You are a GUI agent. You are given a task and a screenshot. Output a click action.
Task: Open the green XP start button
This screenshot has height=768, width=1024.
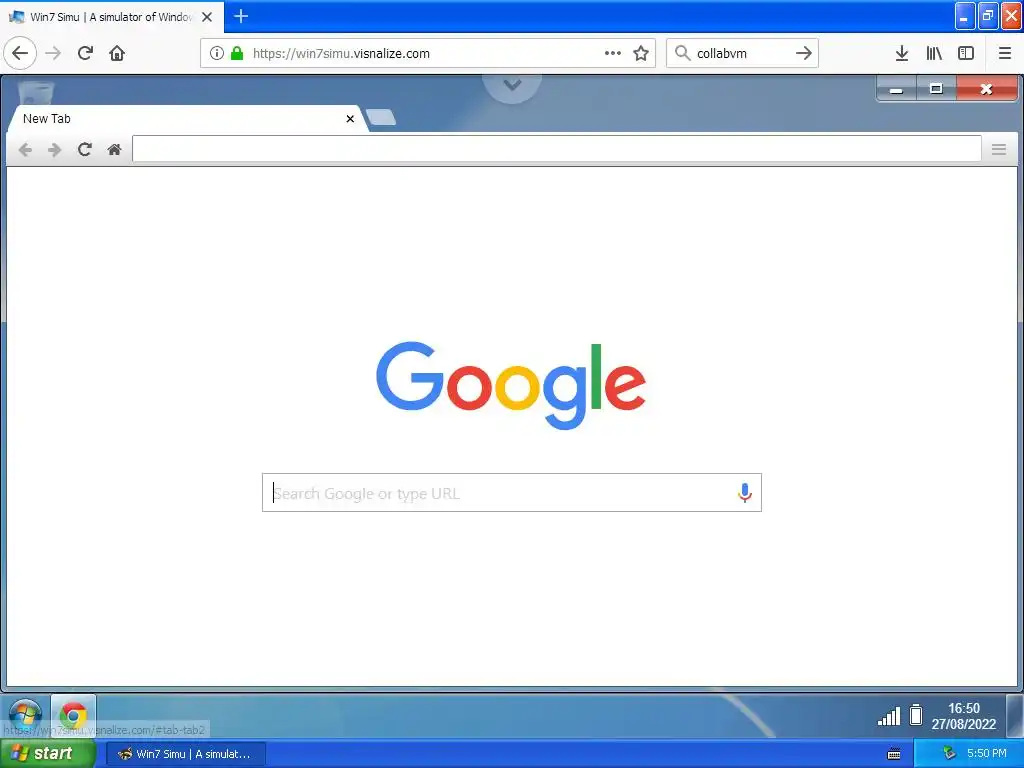coord(48,754)
